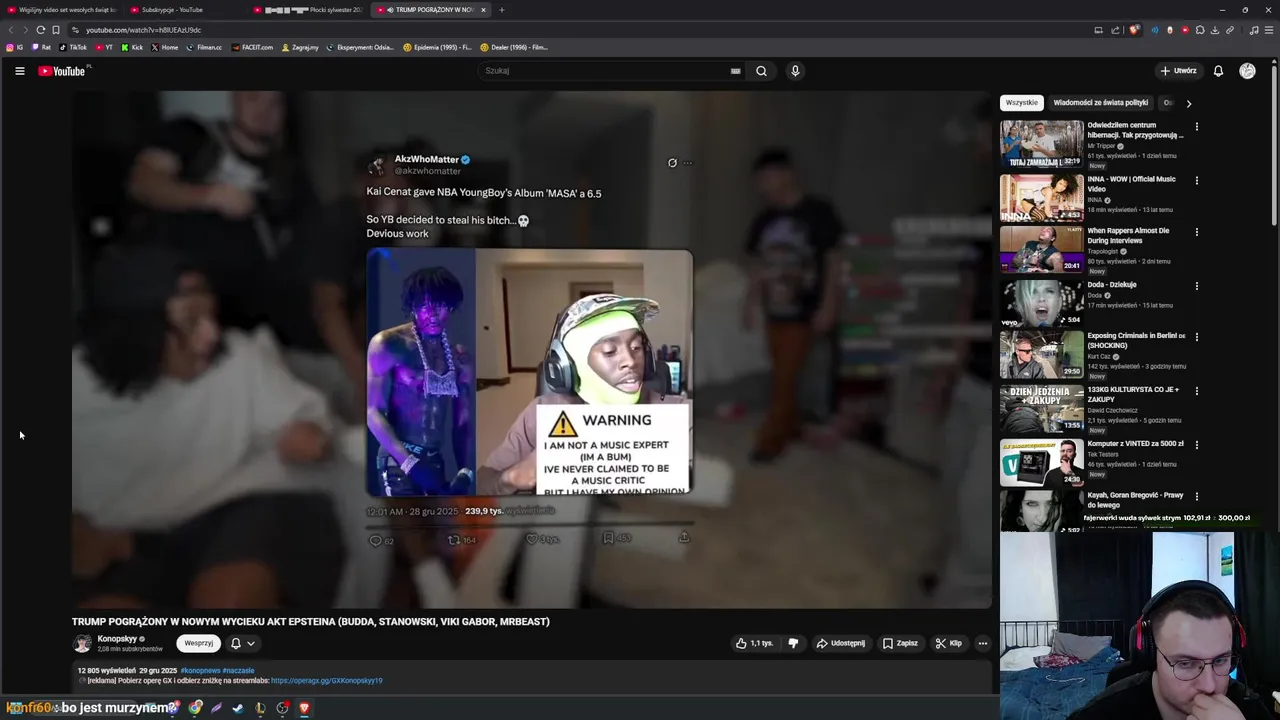
Task: Open the browser downloads icon
Action: [x=1215, y=30]
